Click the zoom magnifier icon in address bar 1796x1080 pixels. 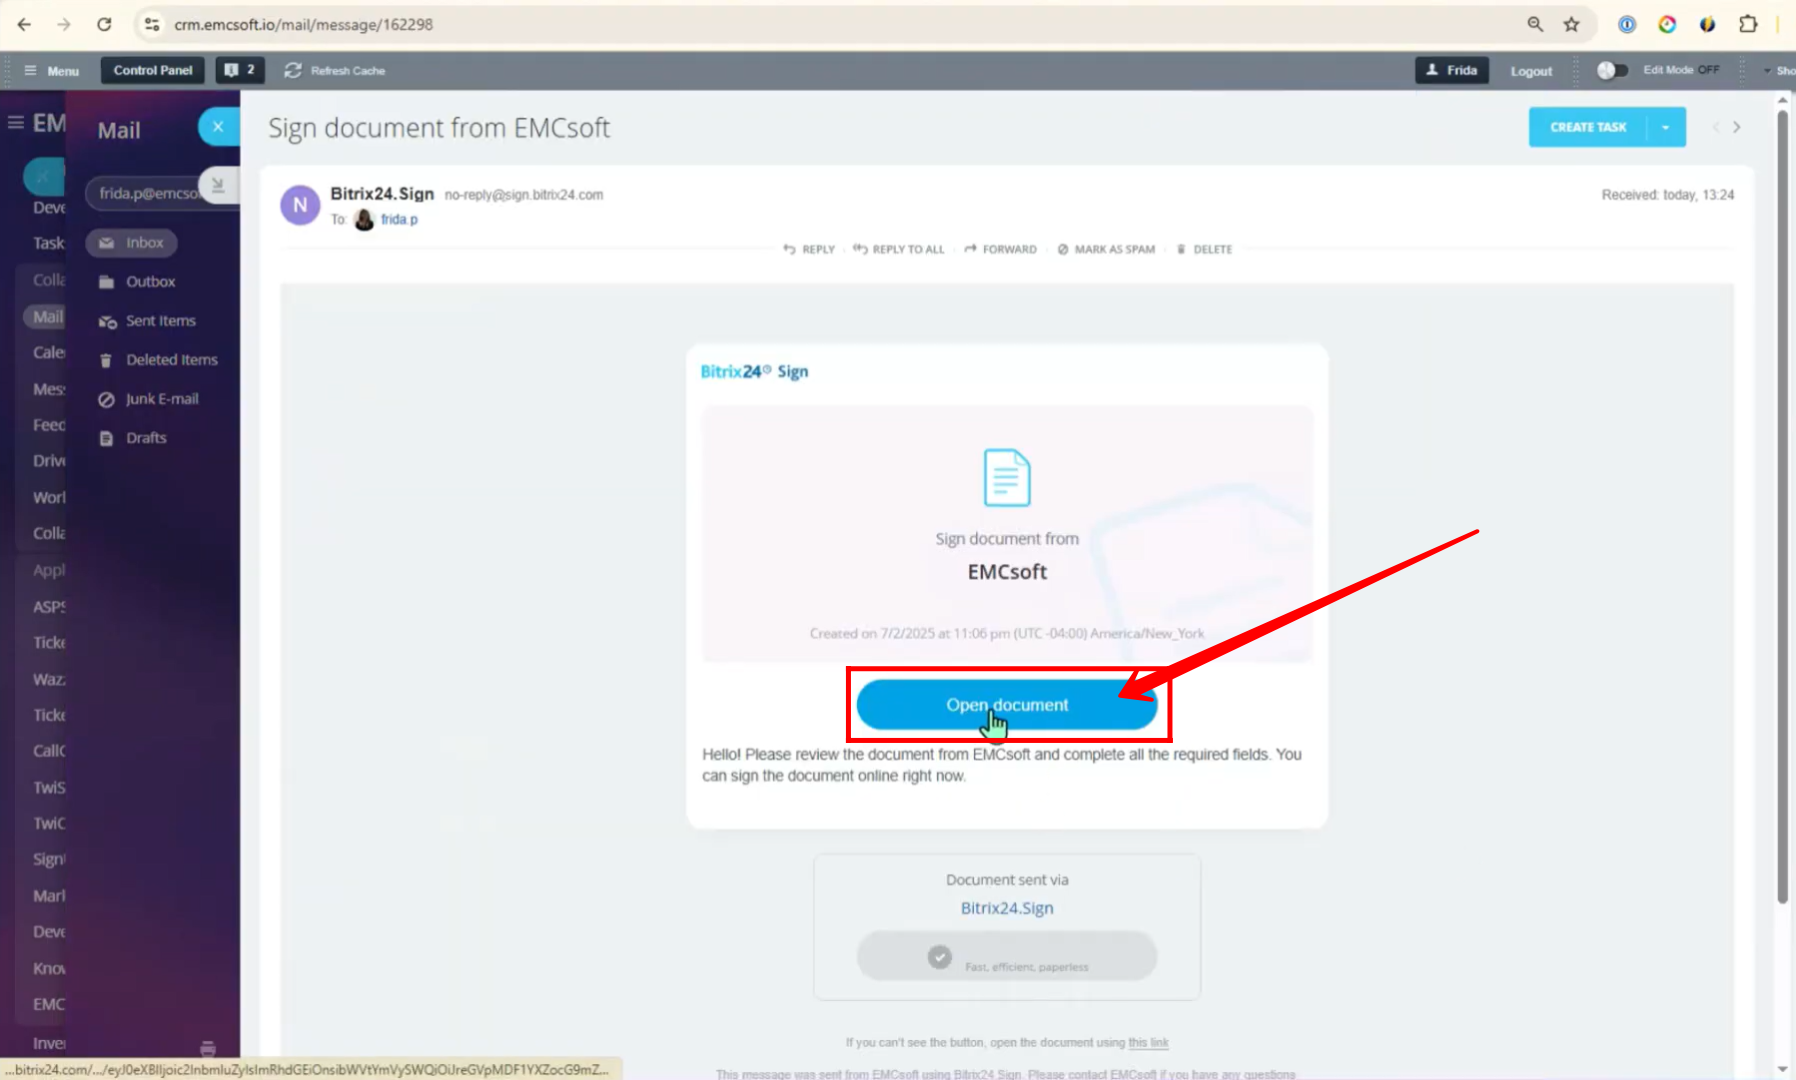coord(1535,24)
